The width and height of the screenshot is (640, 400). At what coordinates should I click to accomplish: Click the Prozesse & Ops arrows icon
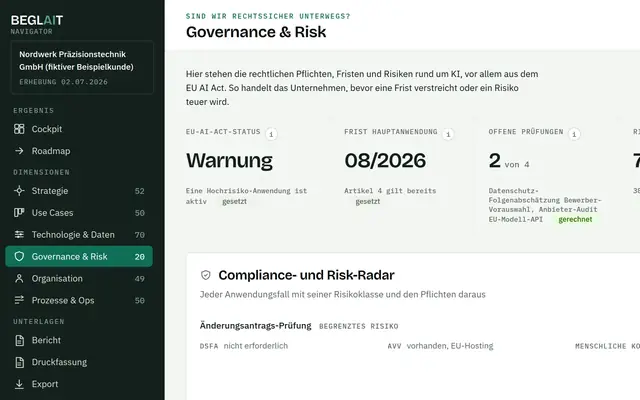point(19,300)
